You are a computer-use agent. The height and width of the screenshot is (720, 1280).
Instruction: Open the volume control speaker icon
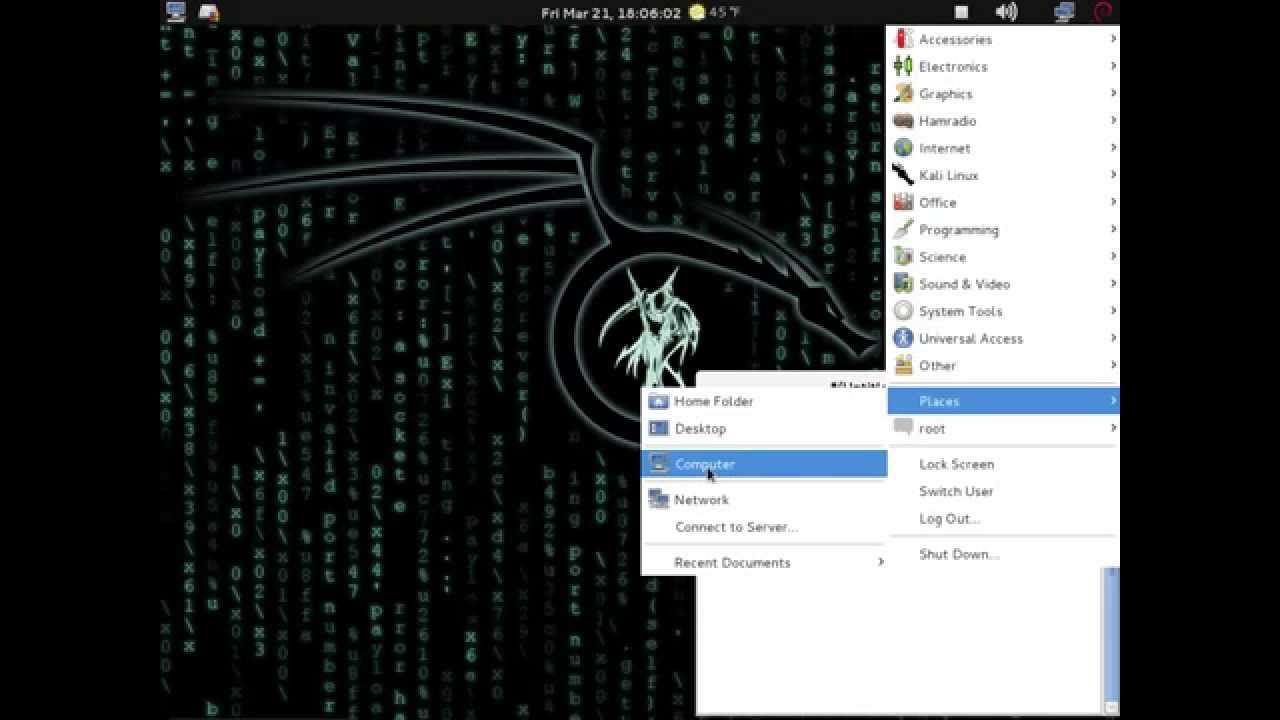click(1005, 12)
